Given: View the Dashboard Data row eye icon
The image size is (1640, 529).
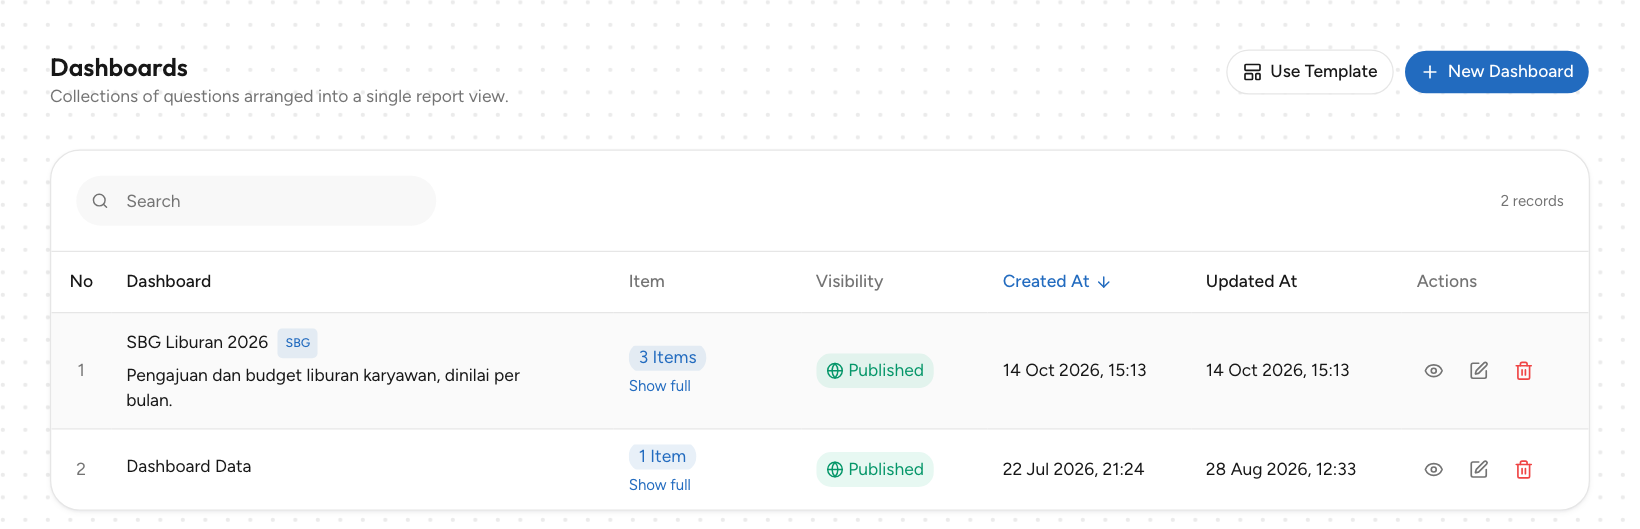Looking at the screenshot, I should click(x=1433, y=469).
